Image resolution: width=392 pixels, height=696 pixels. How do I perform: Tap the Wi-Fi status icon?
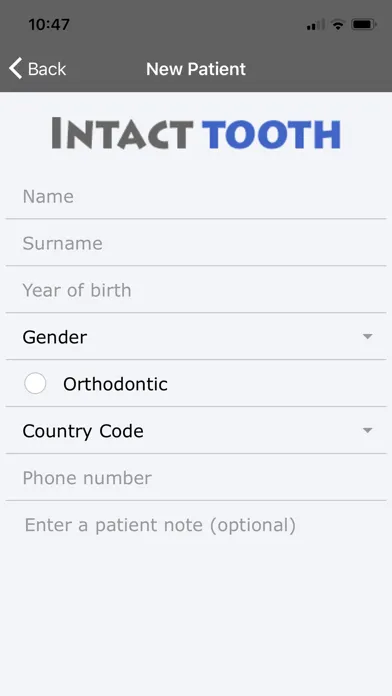(338, 24)
